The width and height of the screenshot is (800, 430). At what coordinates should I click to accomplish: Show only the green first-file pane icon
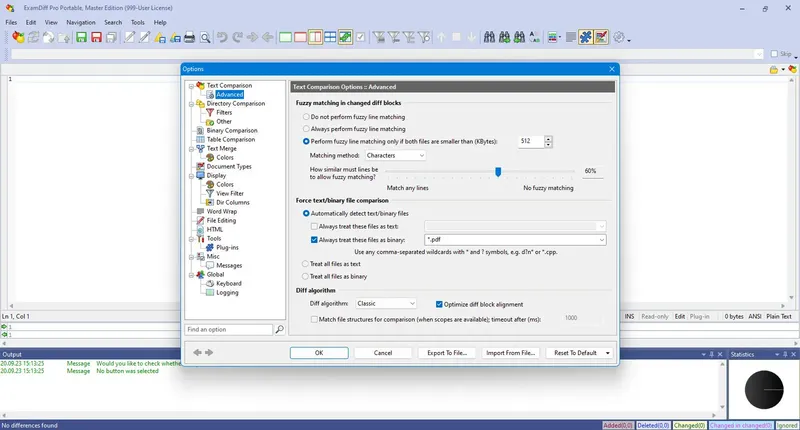pyautogui.click(x=286, y=37)
